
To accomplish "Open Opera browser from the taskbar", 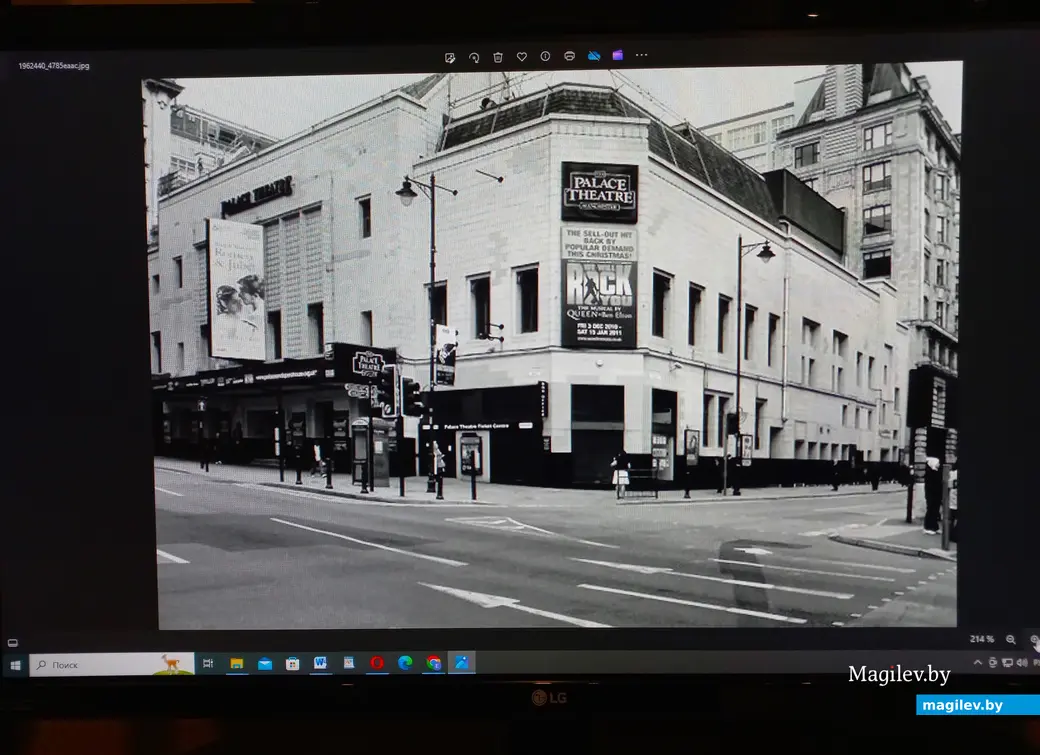I will click(377, 663).
